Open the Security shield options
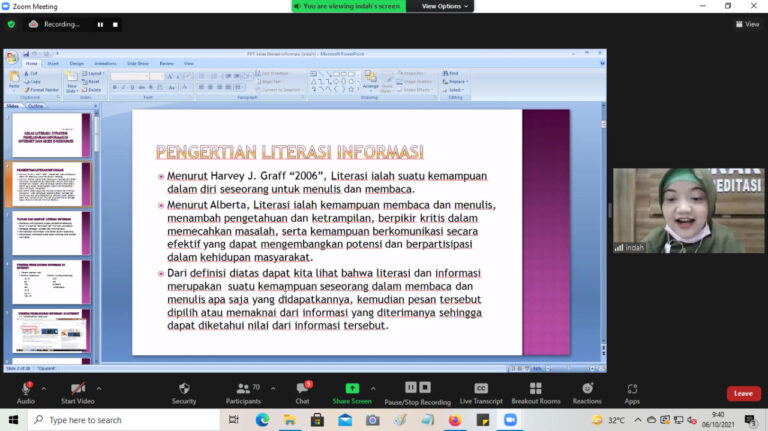768x431 pixels. [x=184, y=390]
